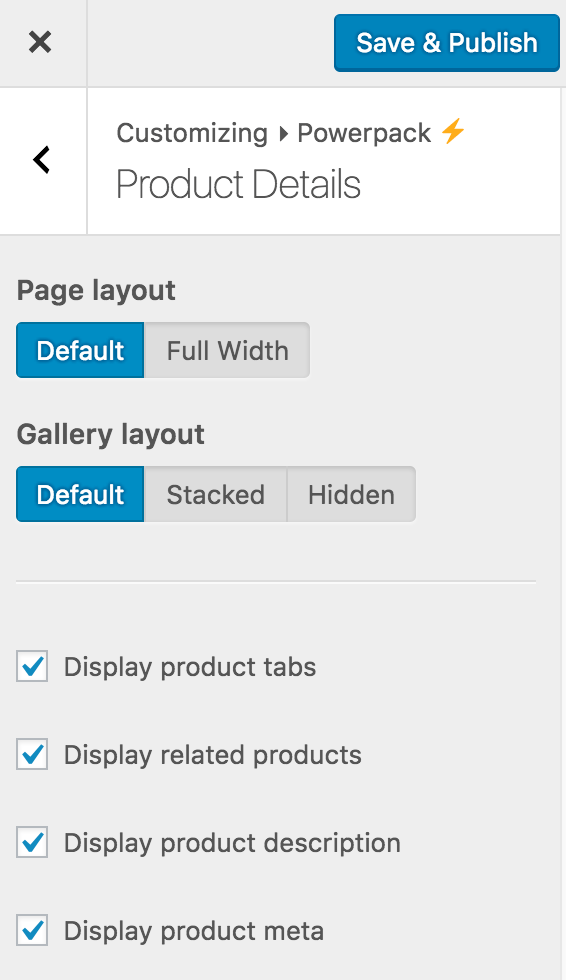This screenshot has height=980, width=566.
Task: Click the Save & Publish button
Action: (447, 43)
